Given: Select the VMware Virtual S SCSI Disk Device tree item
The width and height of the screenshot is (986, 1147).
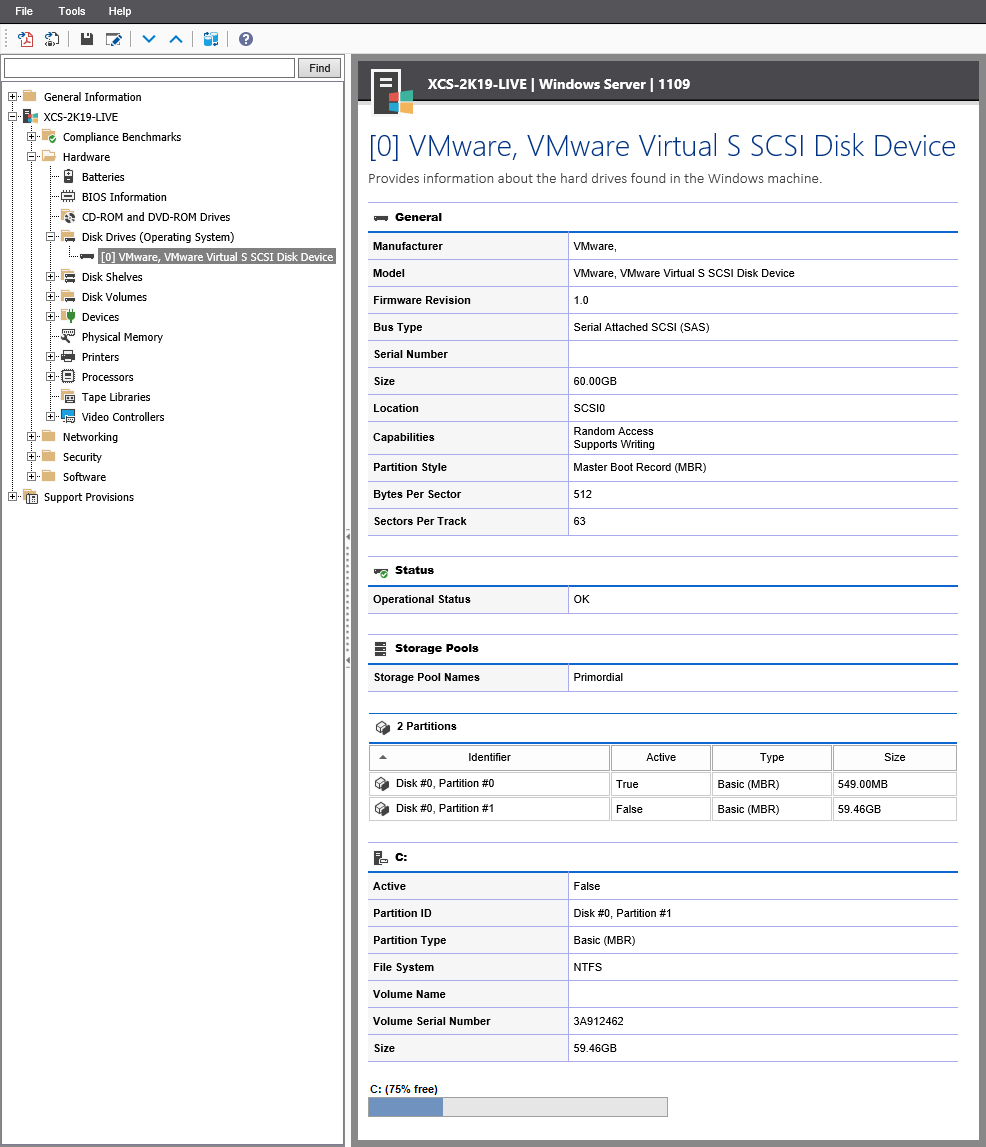Looking at the screenshot, I should click(217, 257).
